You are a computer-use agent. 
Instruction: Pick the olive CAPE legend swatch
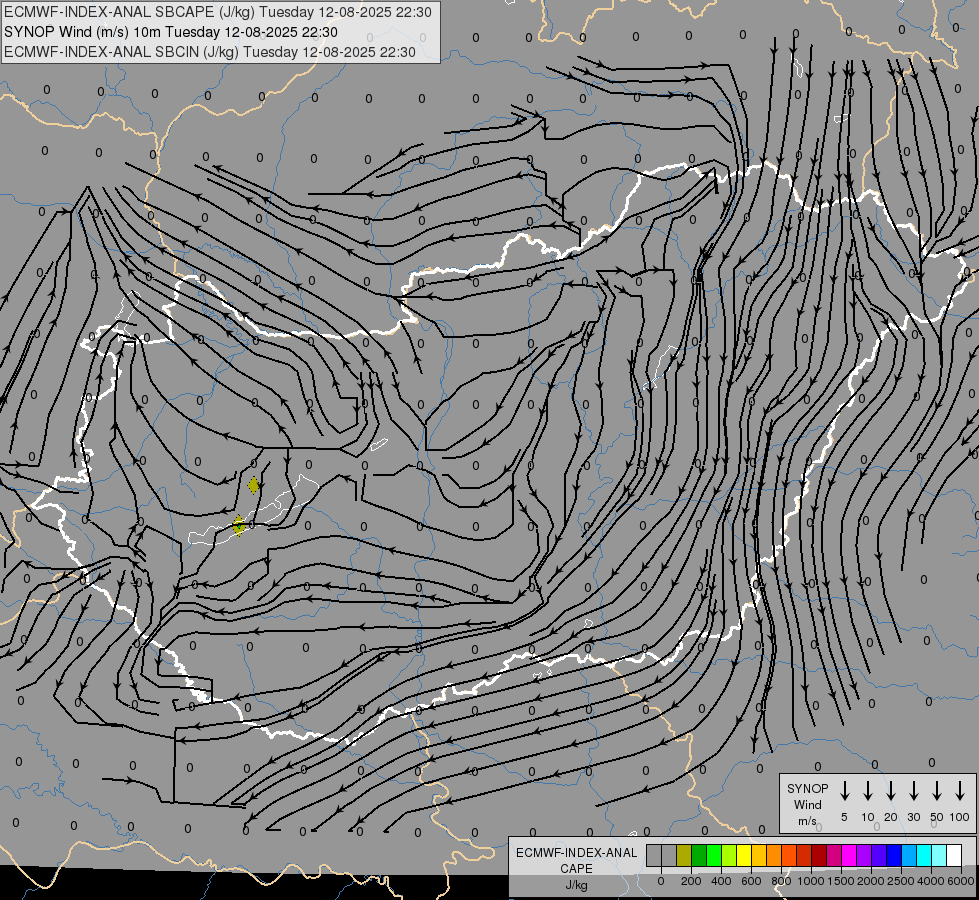tap(684, 855)
